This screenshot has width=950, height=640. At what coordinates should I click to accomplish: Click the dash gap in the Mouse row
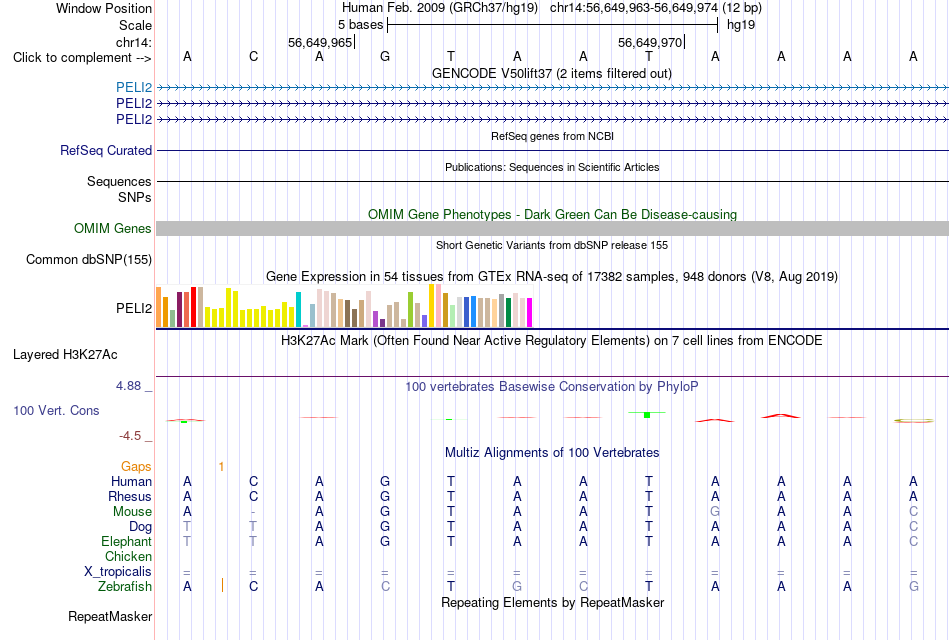253,512
